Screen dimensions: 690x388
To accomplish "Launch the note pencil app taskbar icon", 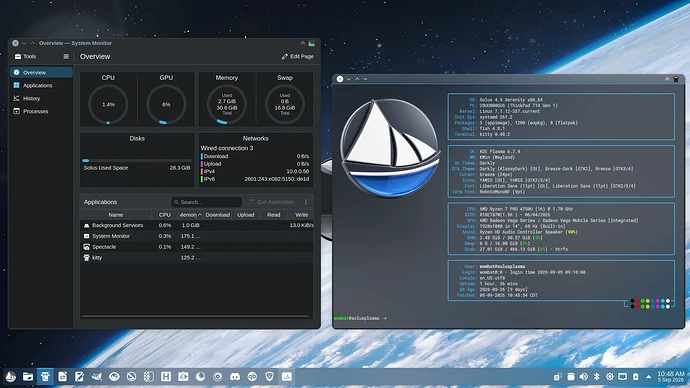I will tap(79, 377).
